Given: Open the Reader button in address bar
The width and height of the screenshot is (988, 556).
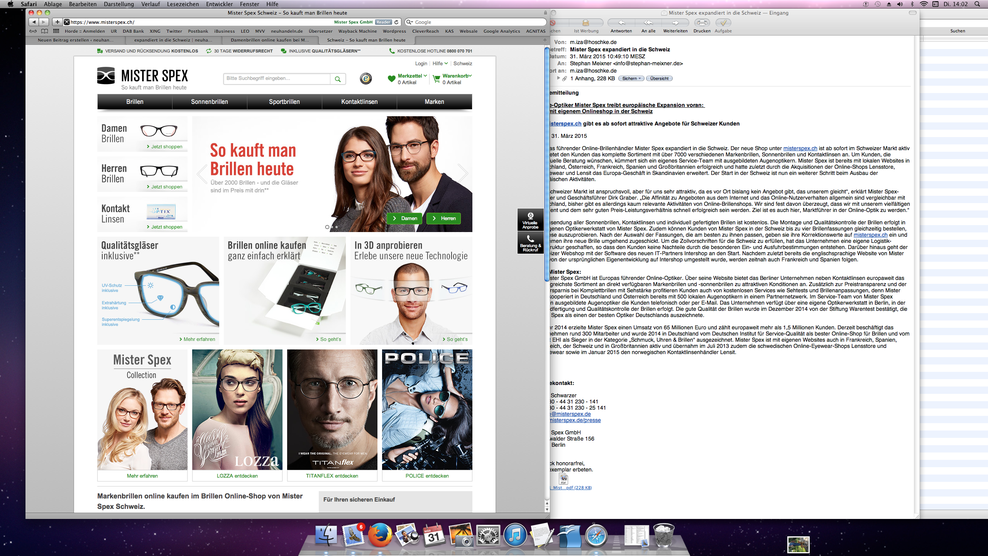Looking at the screenshot, I should [384, 22].
